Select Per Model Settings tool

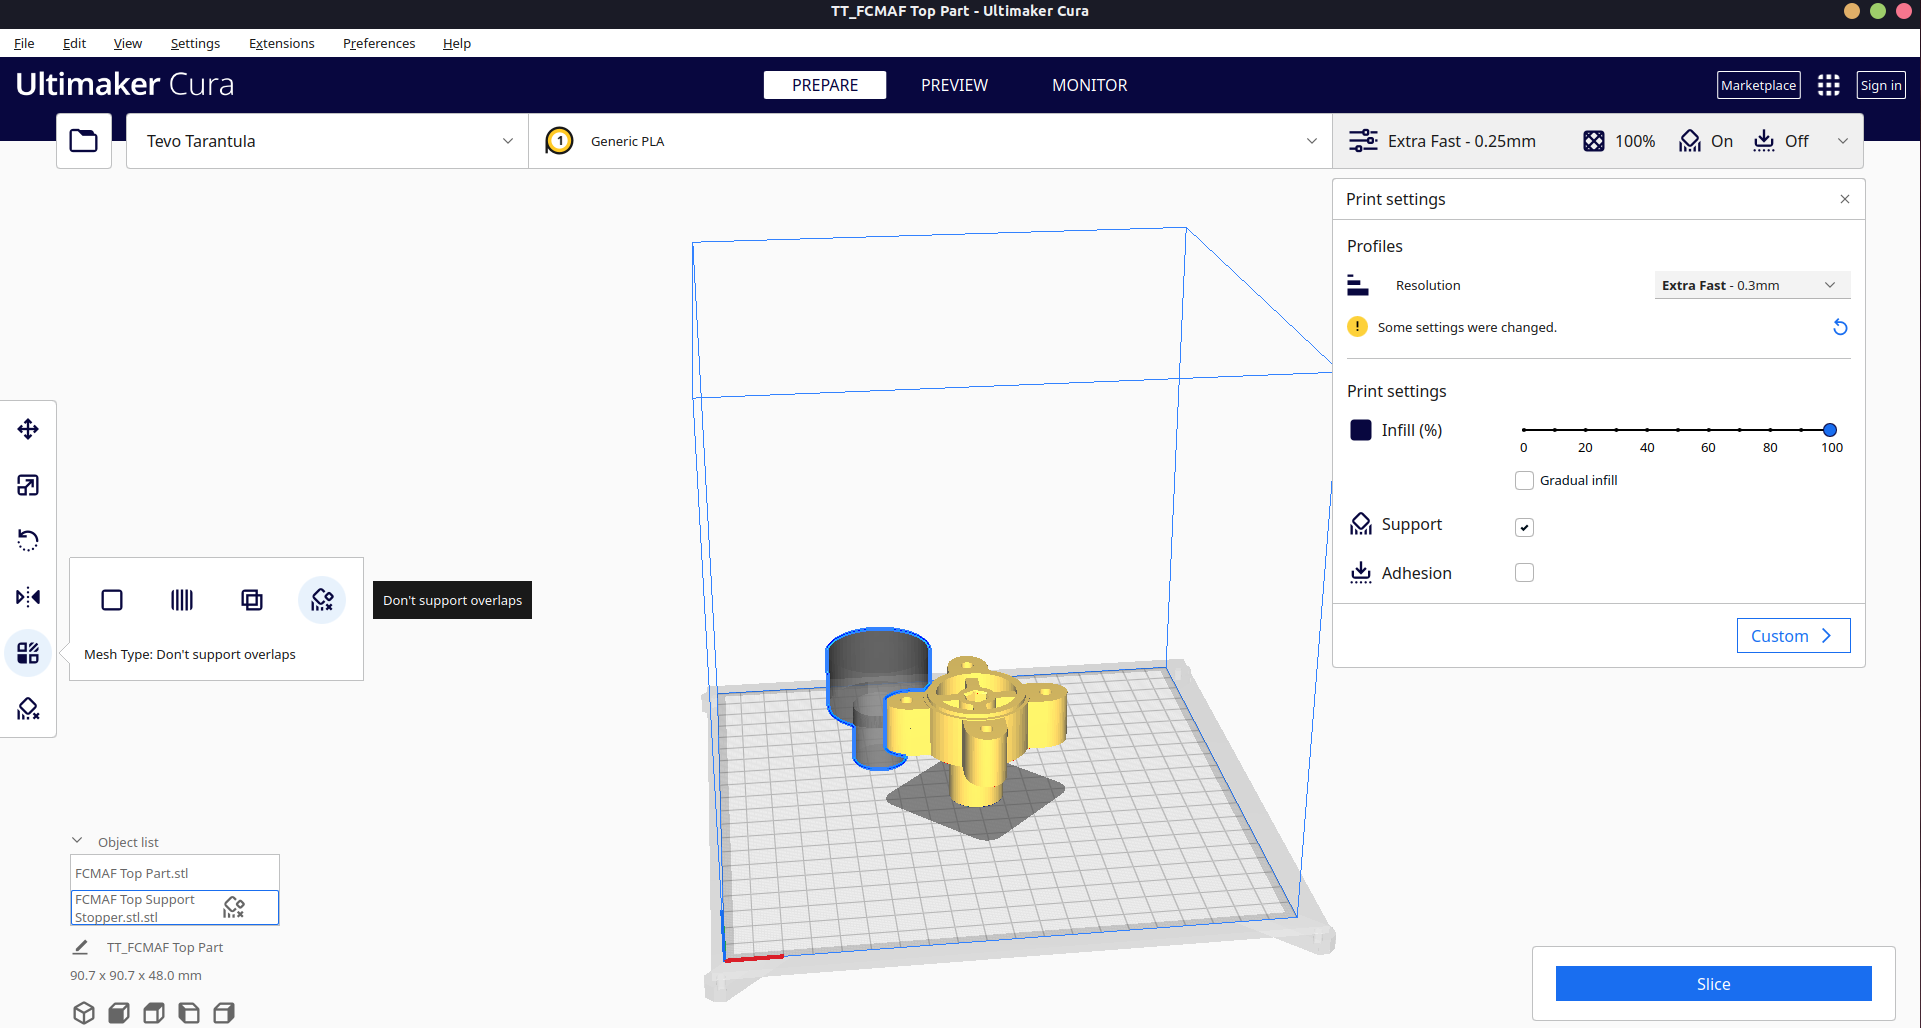click(x=28, y=653)
